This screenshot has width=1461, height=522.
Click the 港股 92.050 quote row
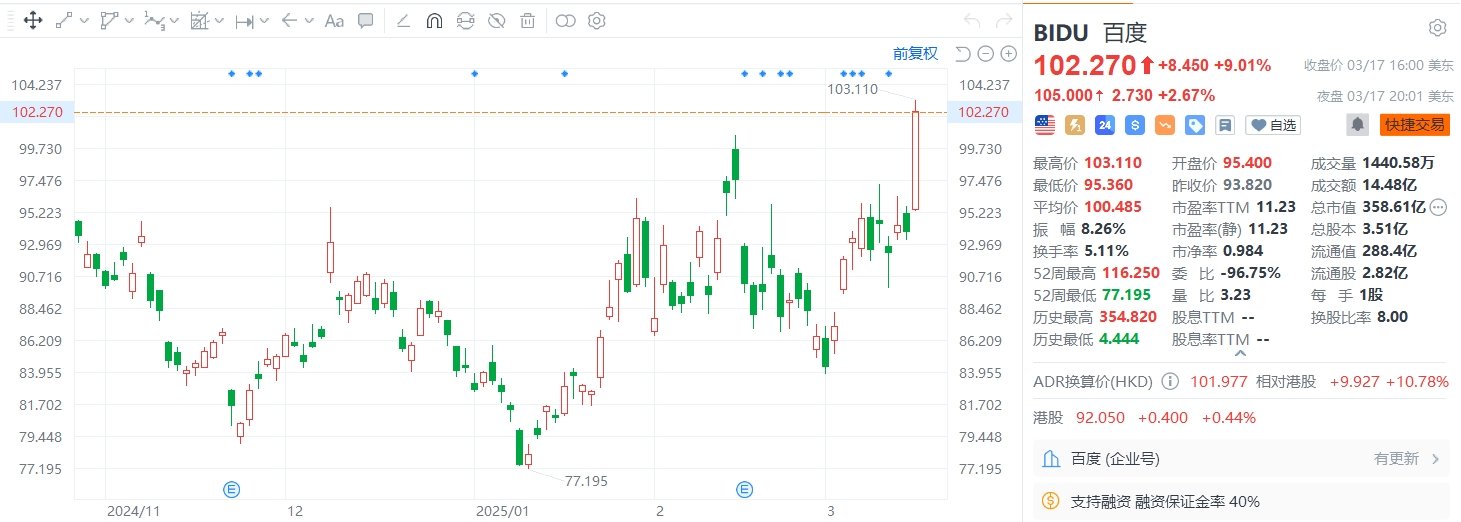pyautogui.click(x=1143, y=418)
